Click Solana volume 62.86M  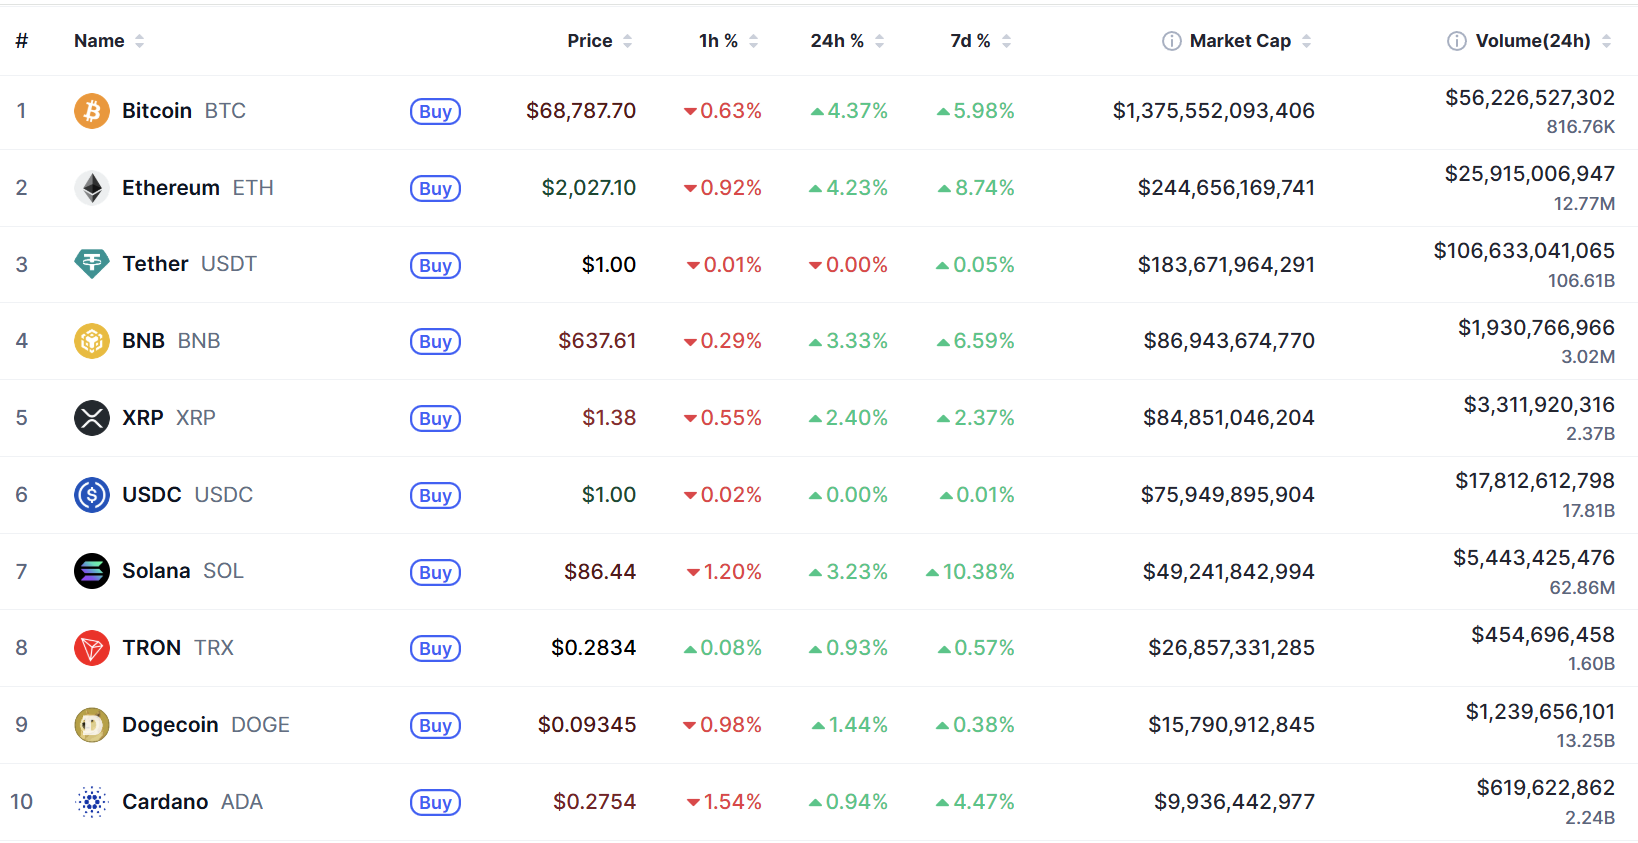[1582, 588]
